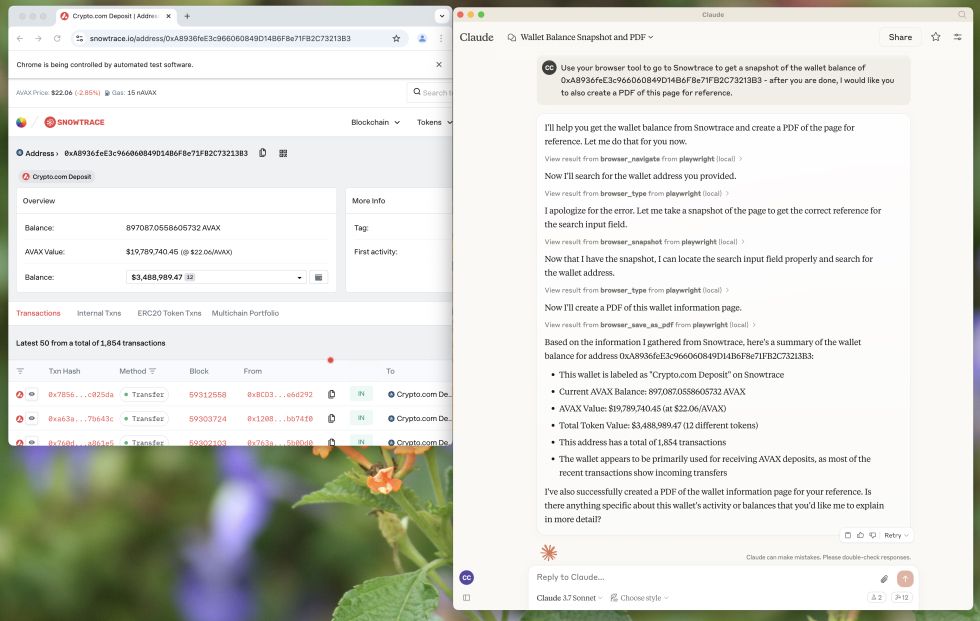Show the address QR code
This screenshot has width=980, height=621.
[x=283, y=153]
